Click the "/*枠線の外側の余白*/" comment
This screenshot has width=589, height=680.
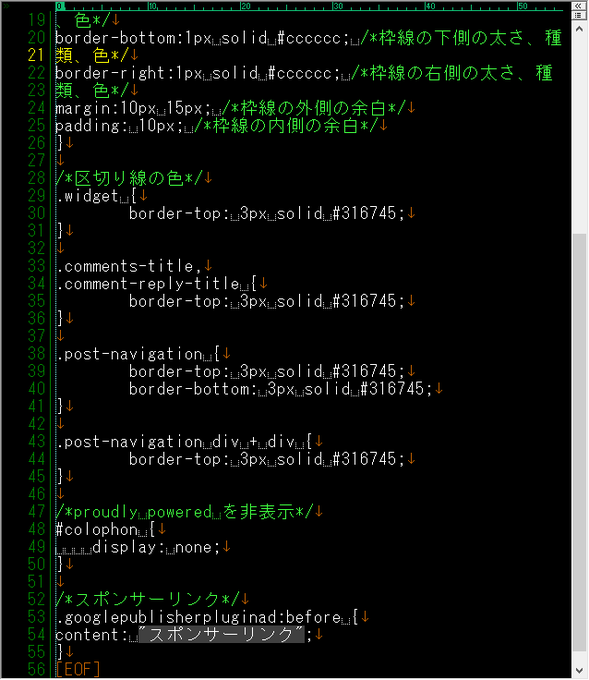(x=314, y=108)
